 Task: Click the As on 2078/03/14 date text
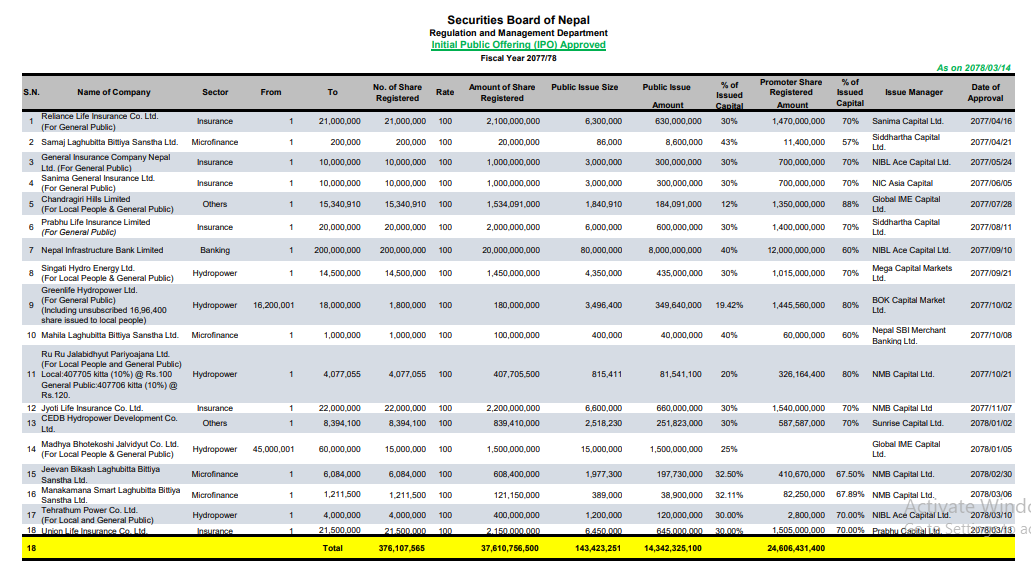973,68
